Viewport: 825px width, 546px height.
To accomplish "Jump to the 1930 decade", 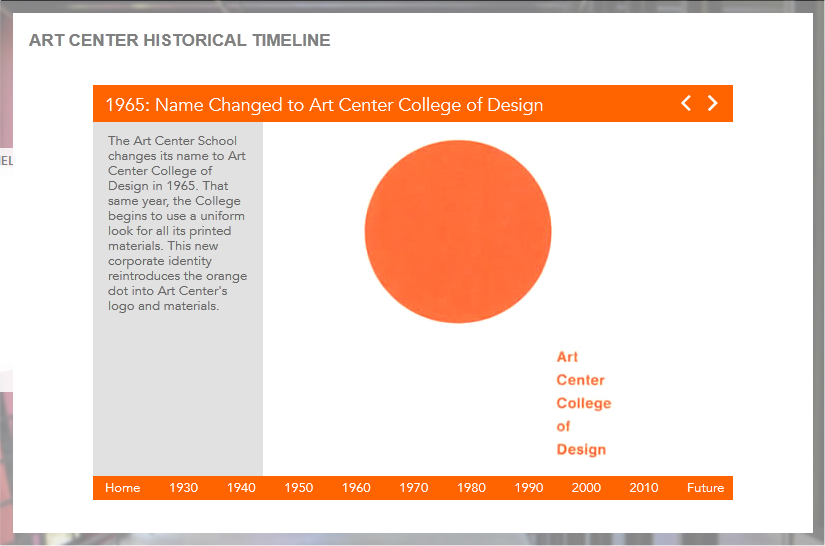I will click(183, 488).
